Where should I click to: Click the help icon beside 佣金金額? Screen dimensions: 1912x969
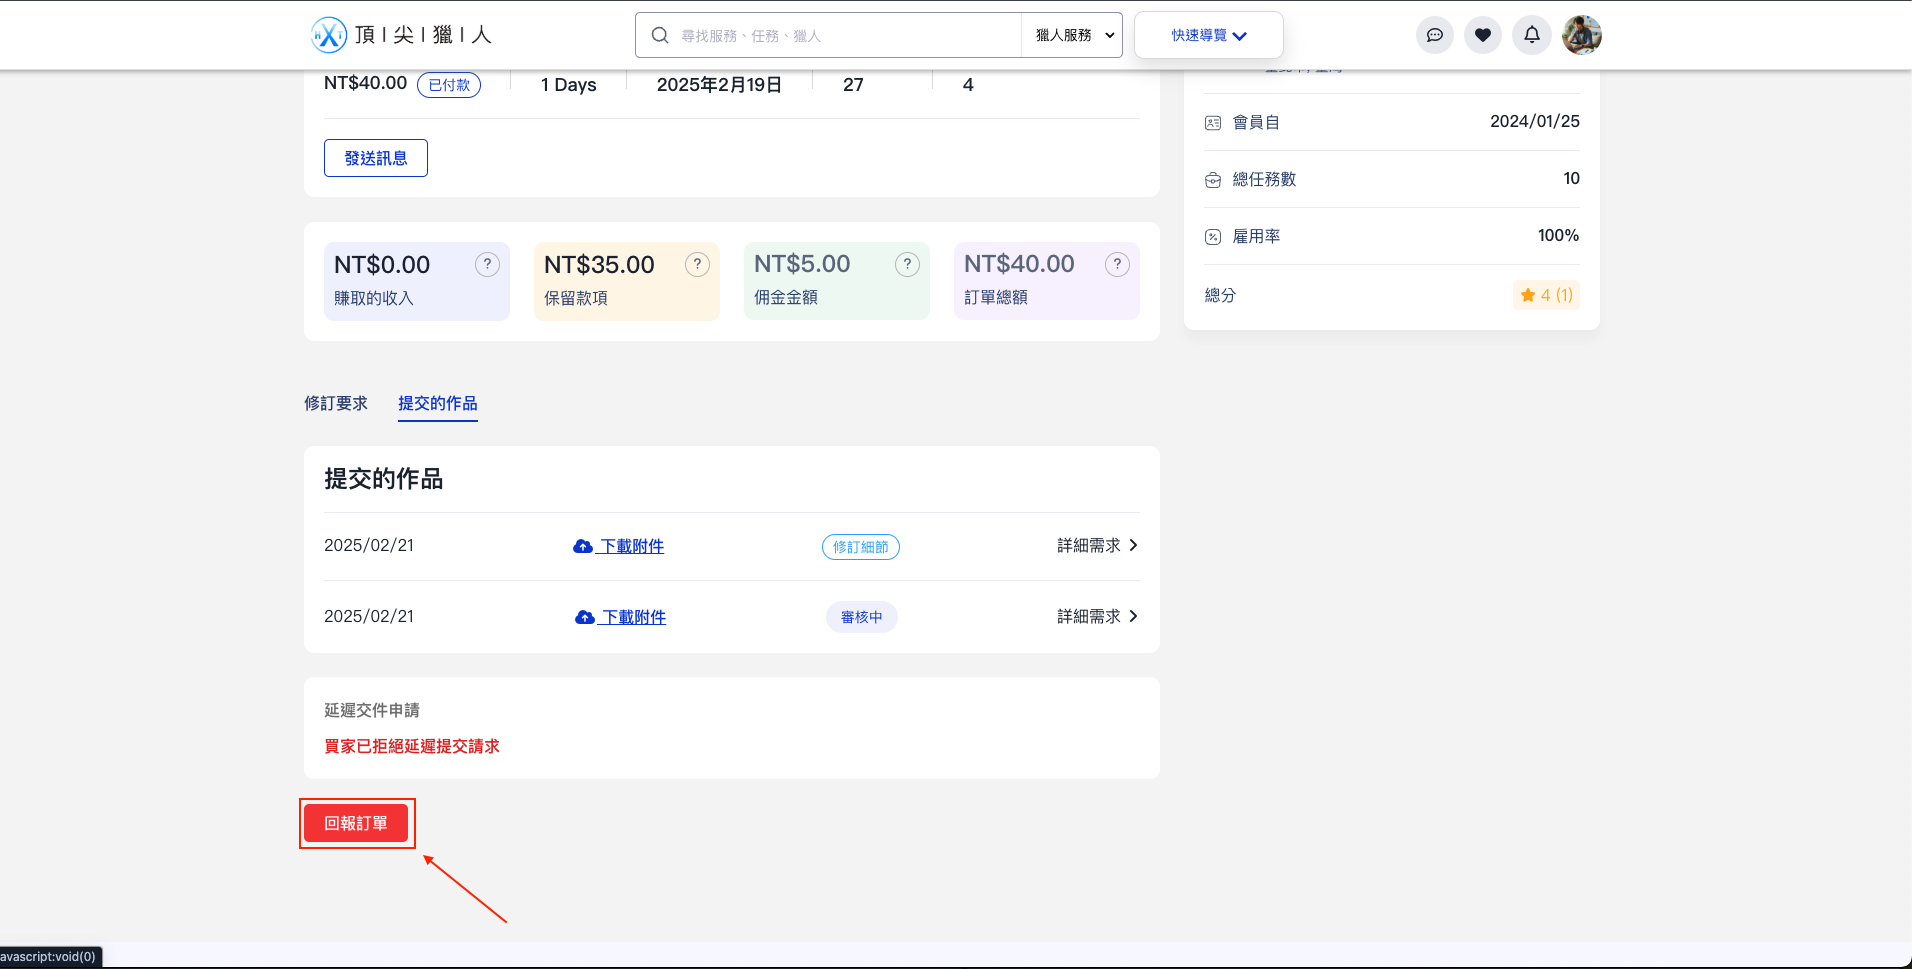(907, 264)
